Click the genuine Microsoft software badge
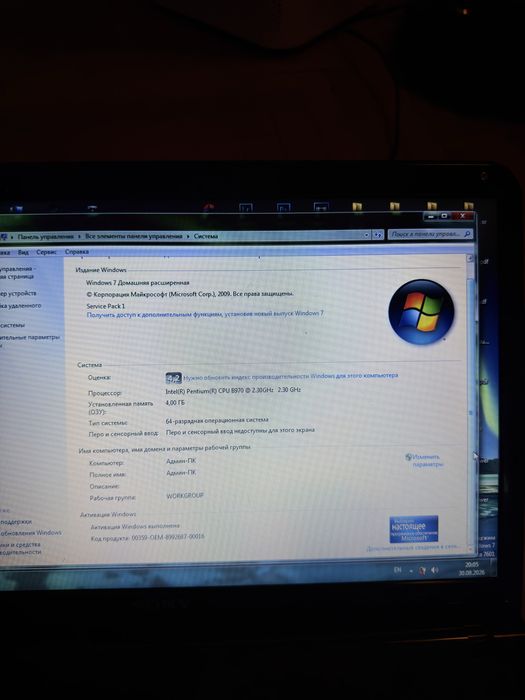The height and width of the screenshot is (700, 525). 413,529
